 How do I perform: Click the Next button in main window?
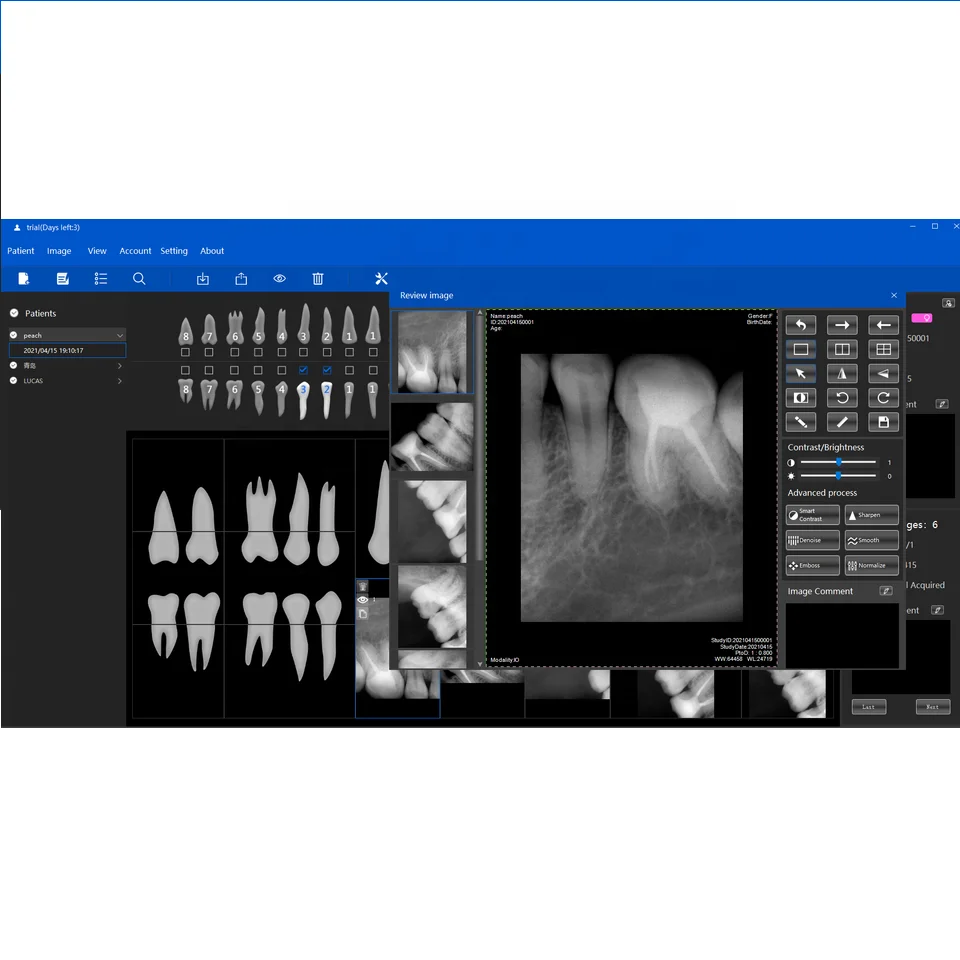(x=932, y=707)
